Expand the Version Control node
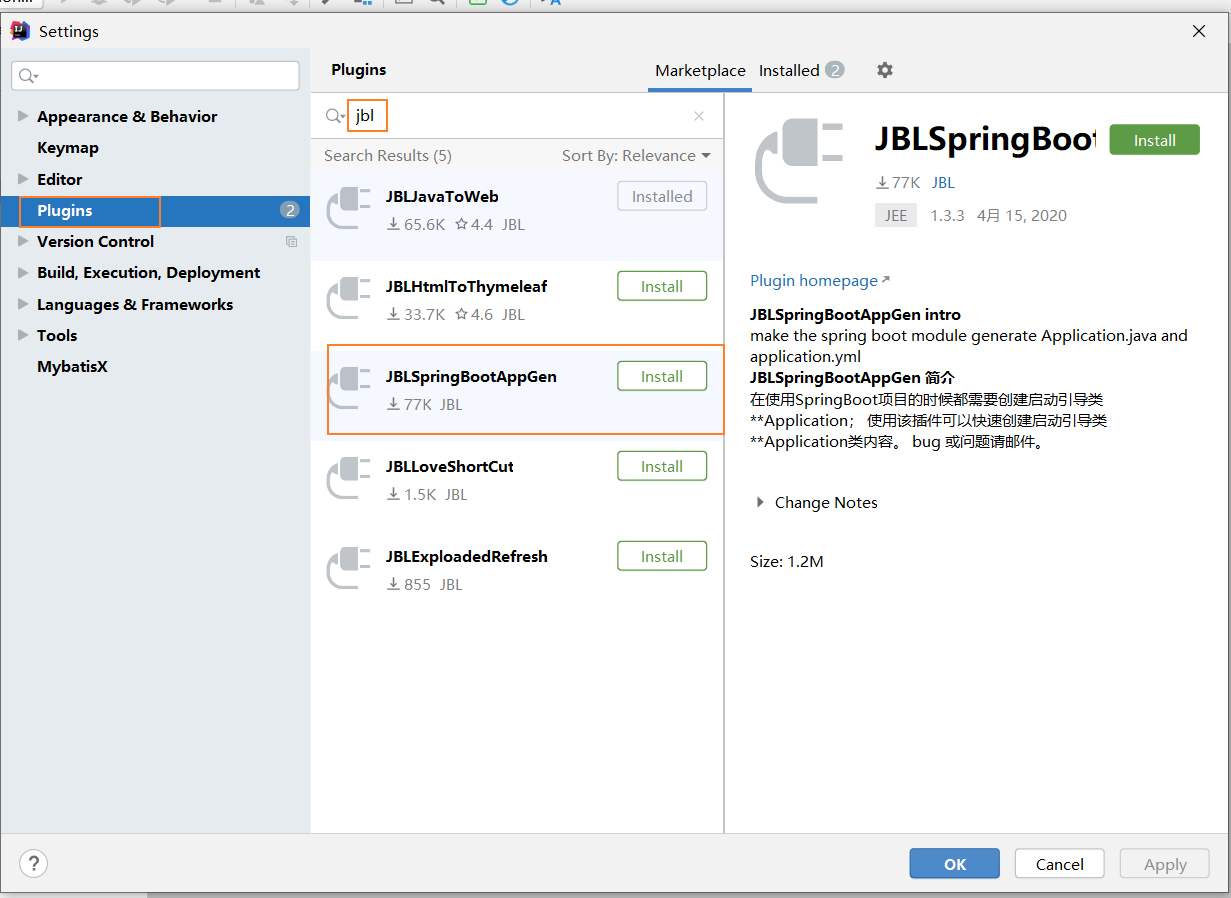Screen dimensions: 1231x898 [x=23, y=241]
